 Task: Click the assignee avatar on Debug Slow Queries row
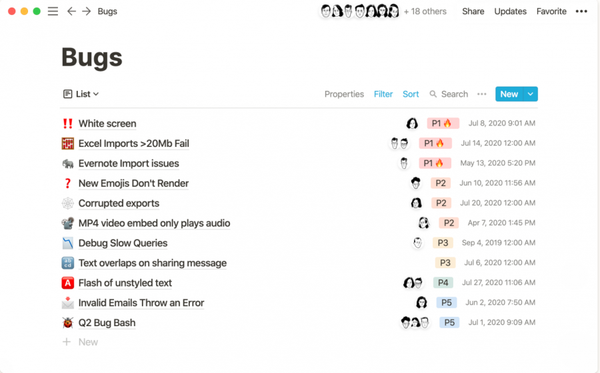click(417, 243)
